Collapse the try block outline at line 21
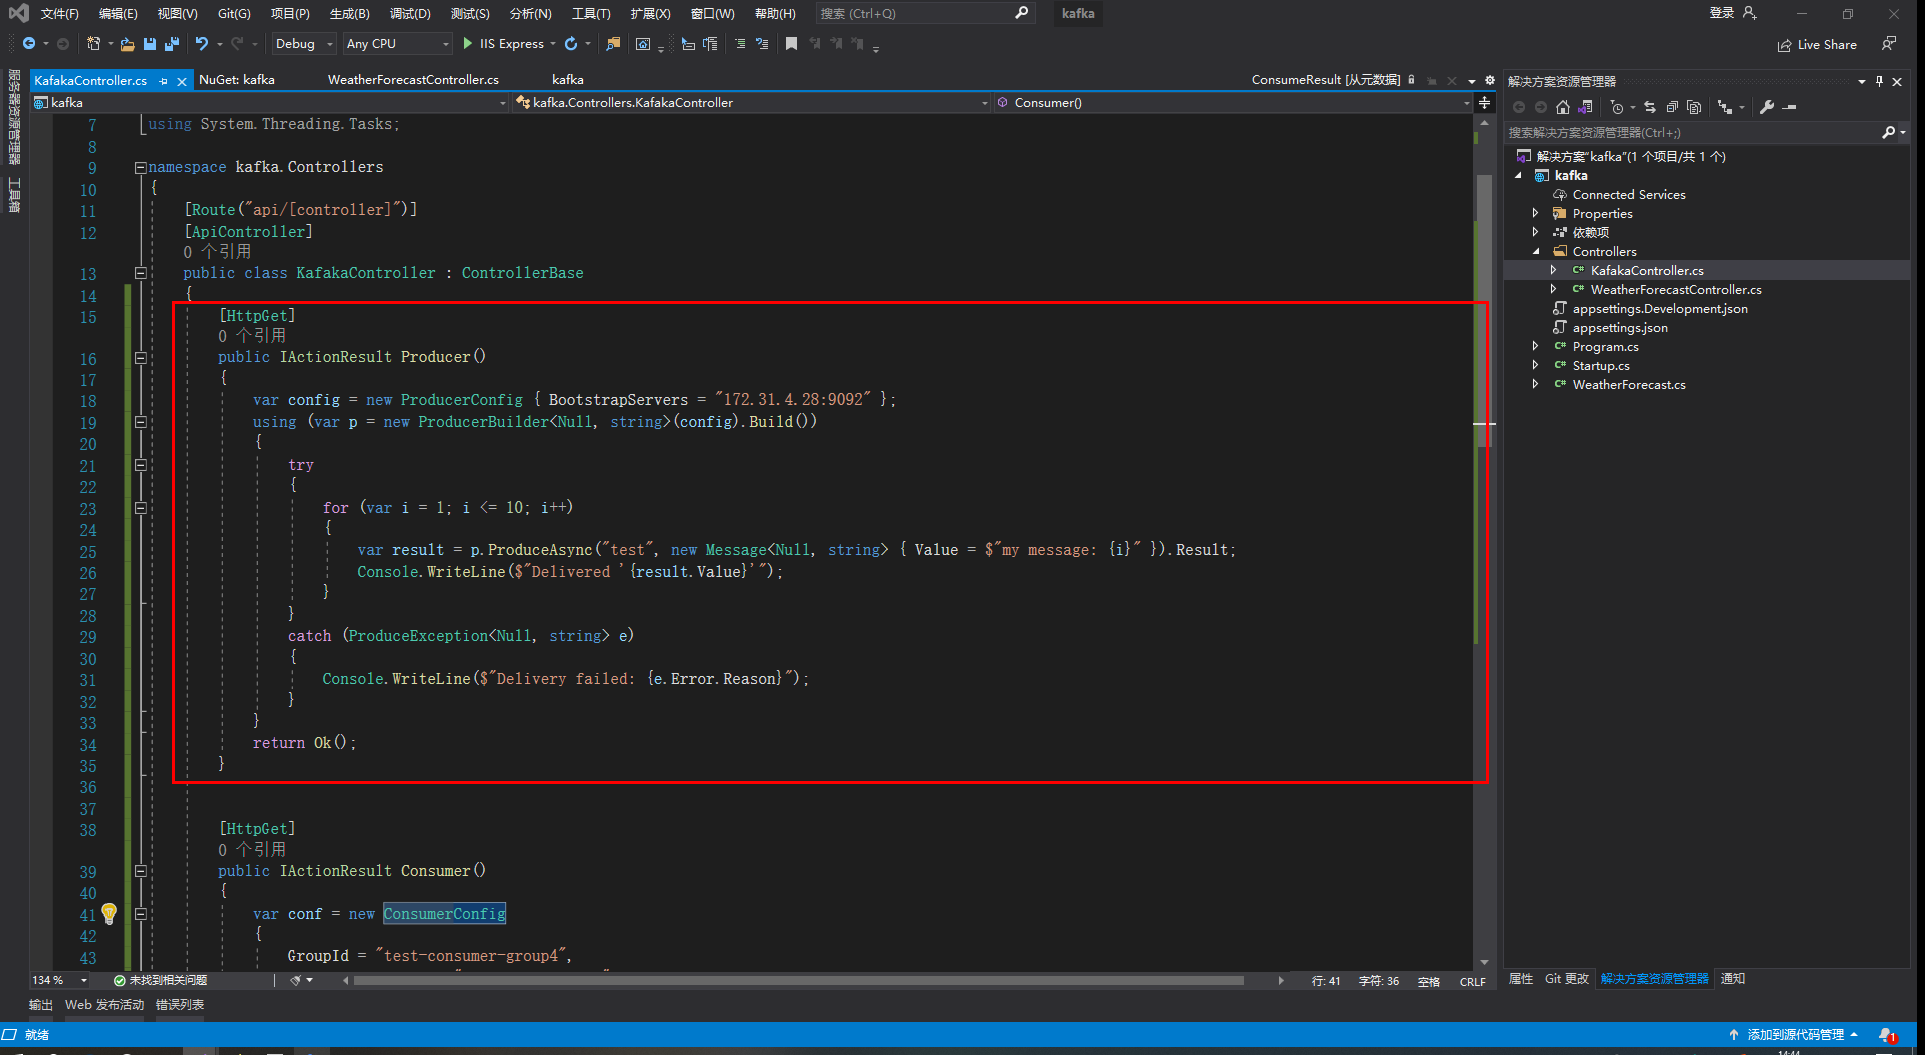1925x1055 pixels. (x=140, y=465)
